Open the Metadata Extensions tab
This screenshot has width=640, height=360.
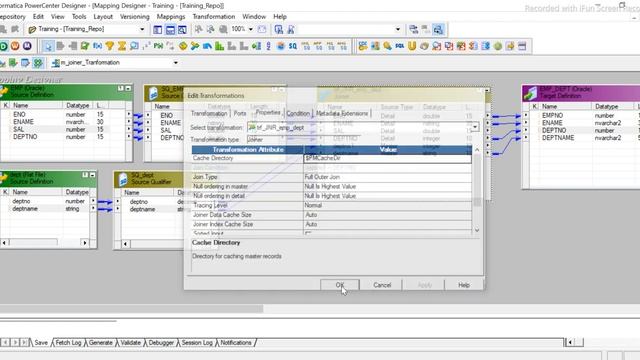pos(342,113)
